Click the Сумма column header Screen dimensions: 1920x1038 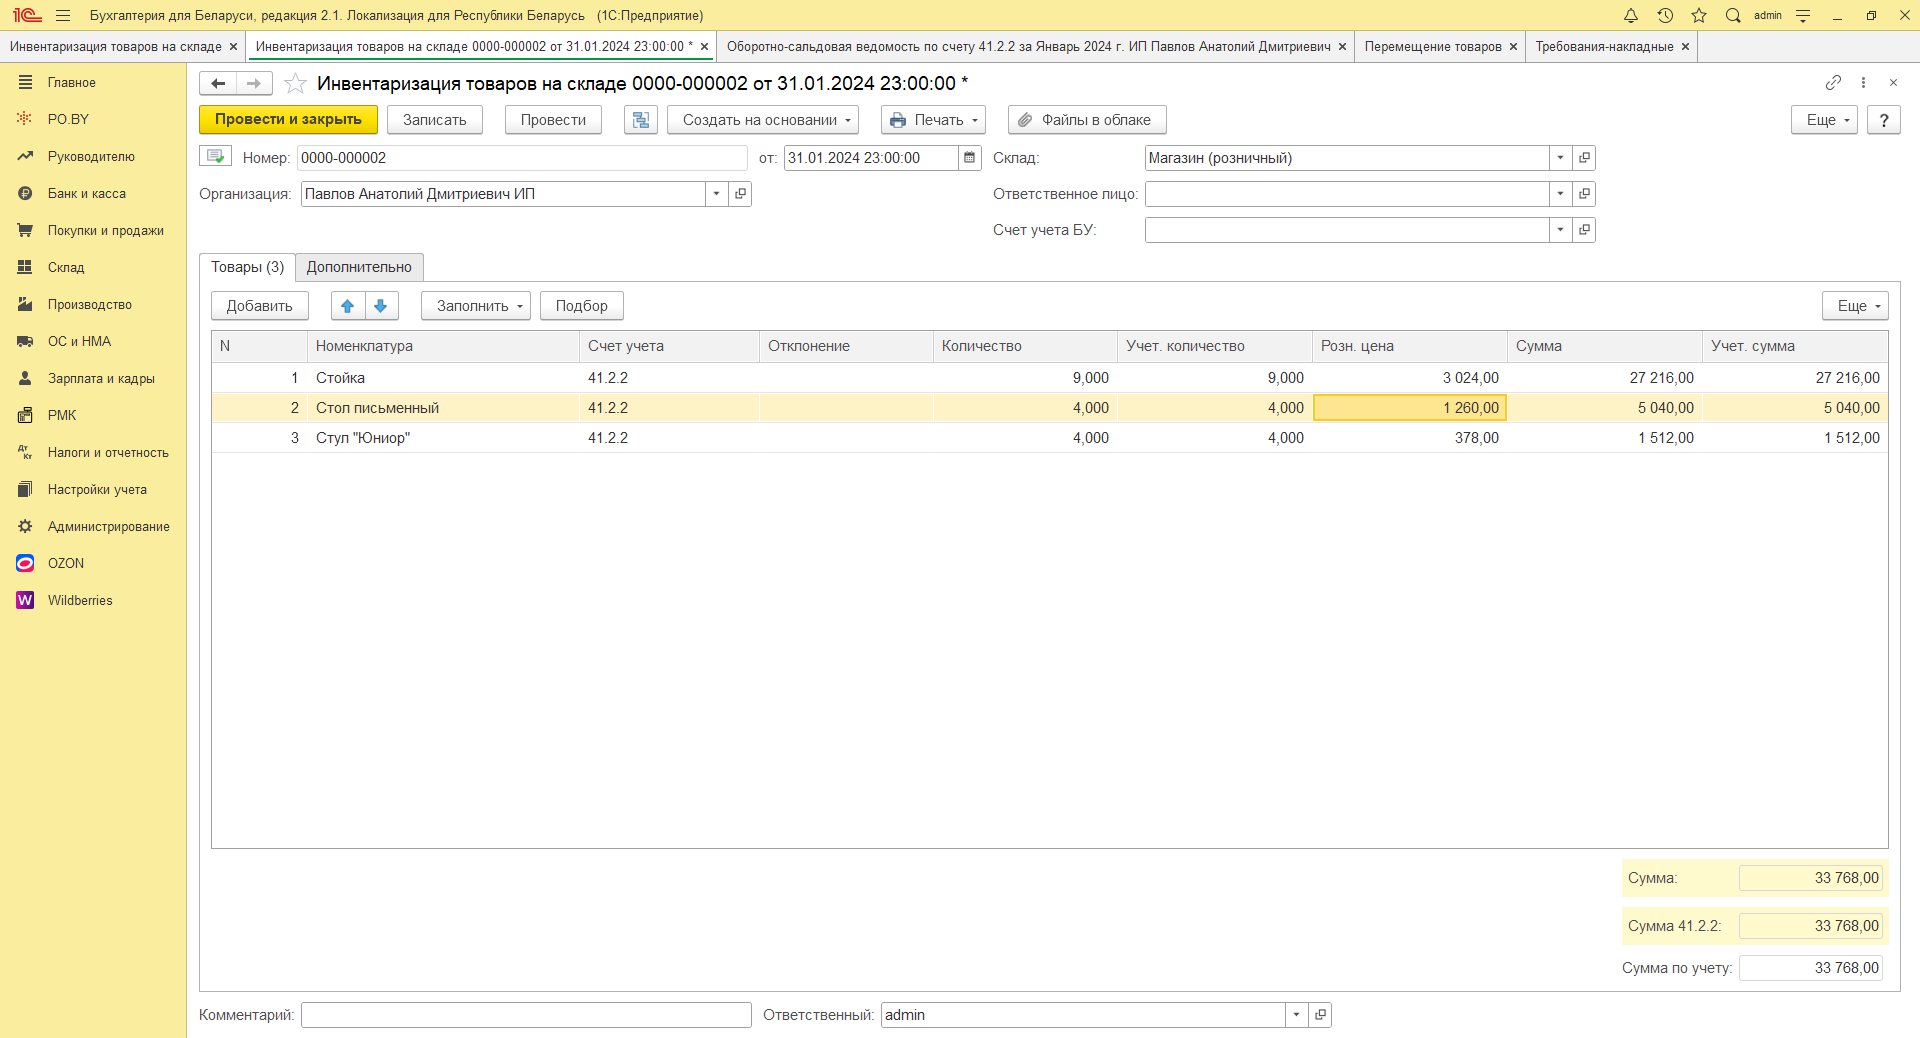pyautogui.click(x=1604, y=346)
